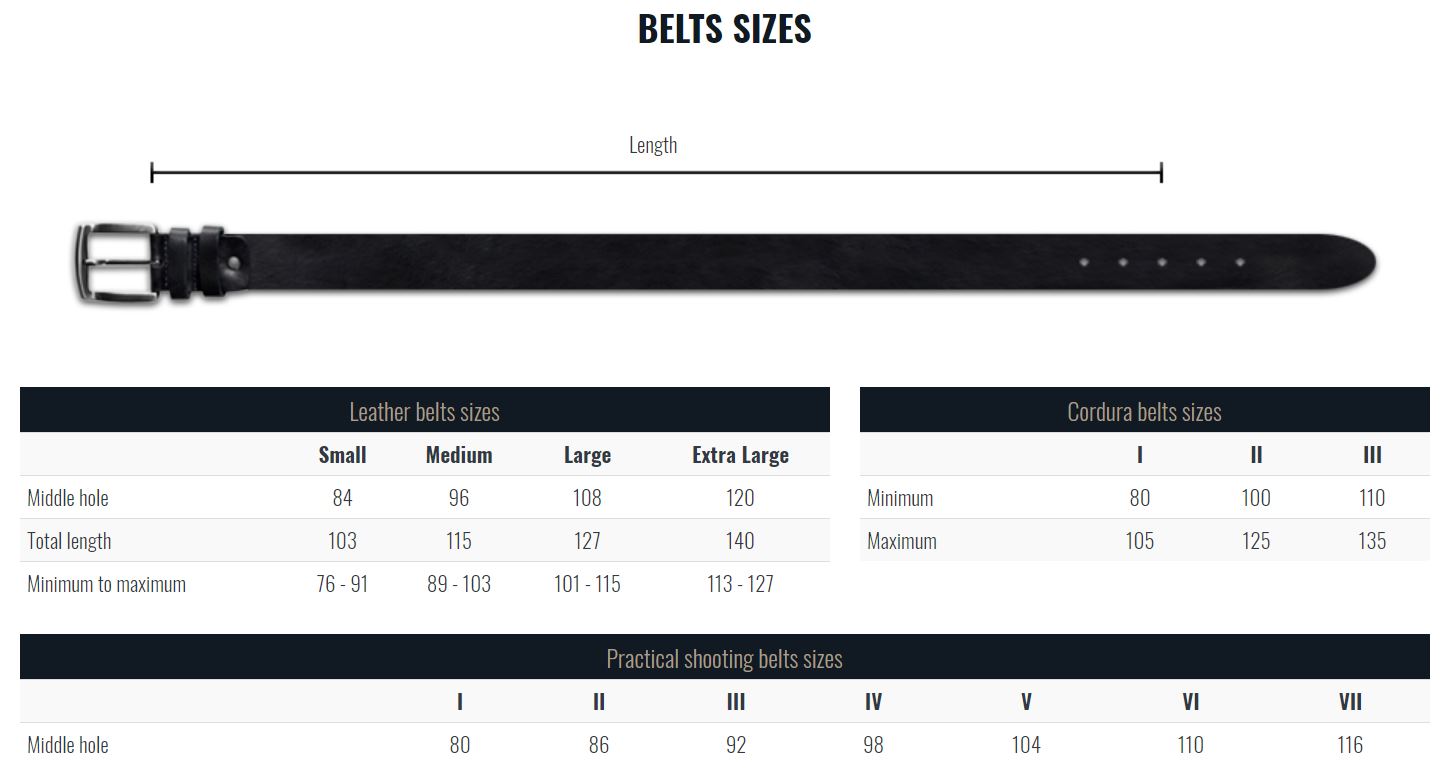Image resolution: width=1450 pixels, height=770 pixels.
Task: Click the "Medium" leather belt column header
Action: 459,455
